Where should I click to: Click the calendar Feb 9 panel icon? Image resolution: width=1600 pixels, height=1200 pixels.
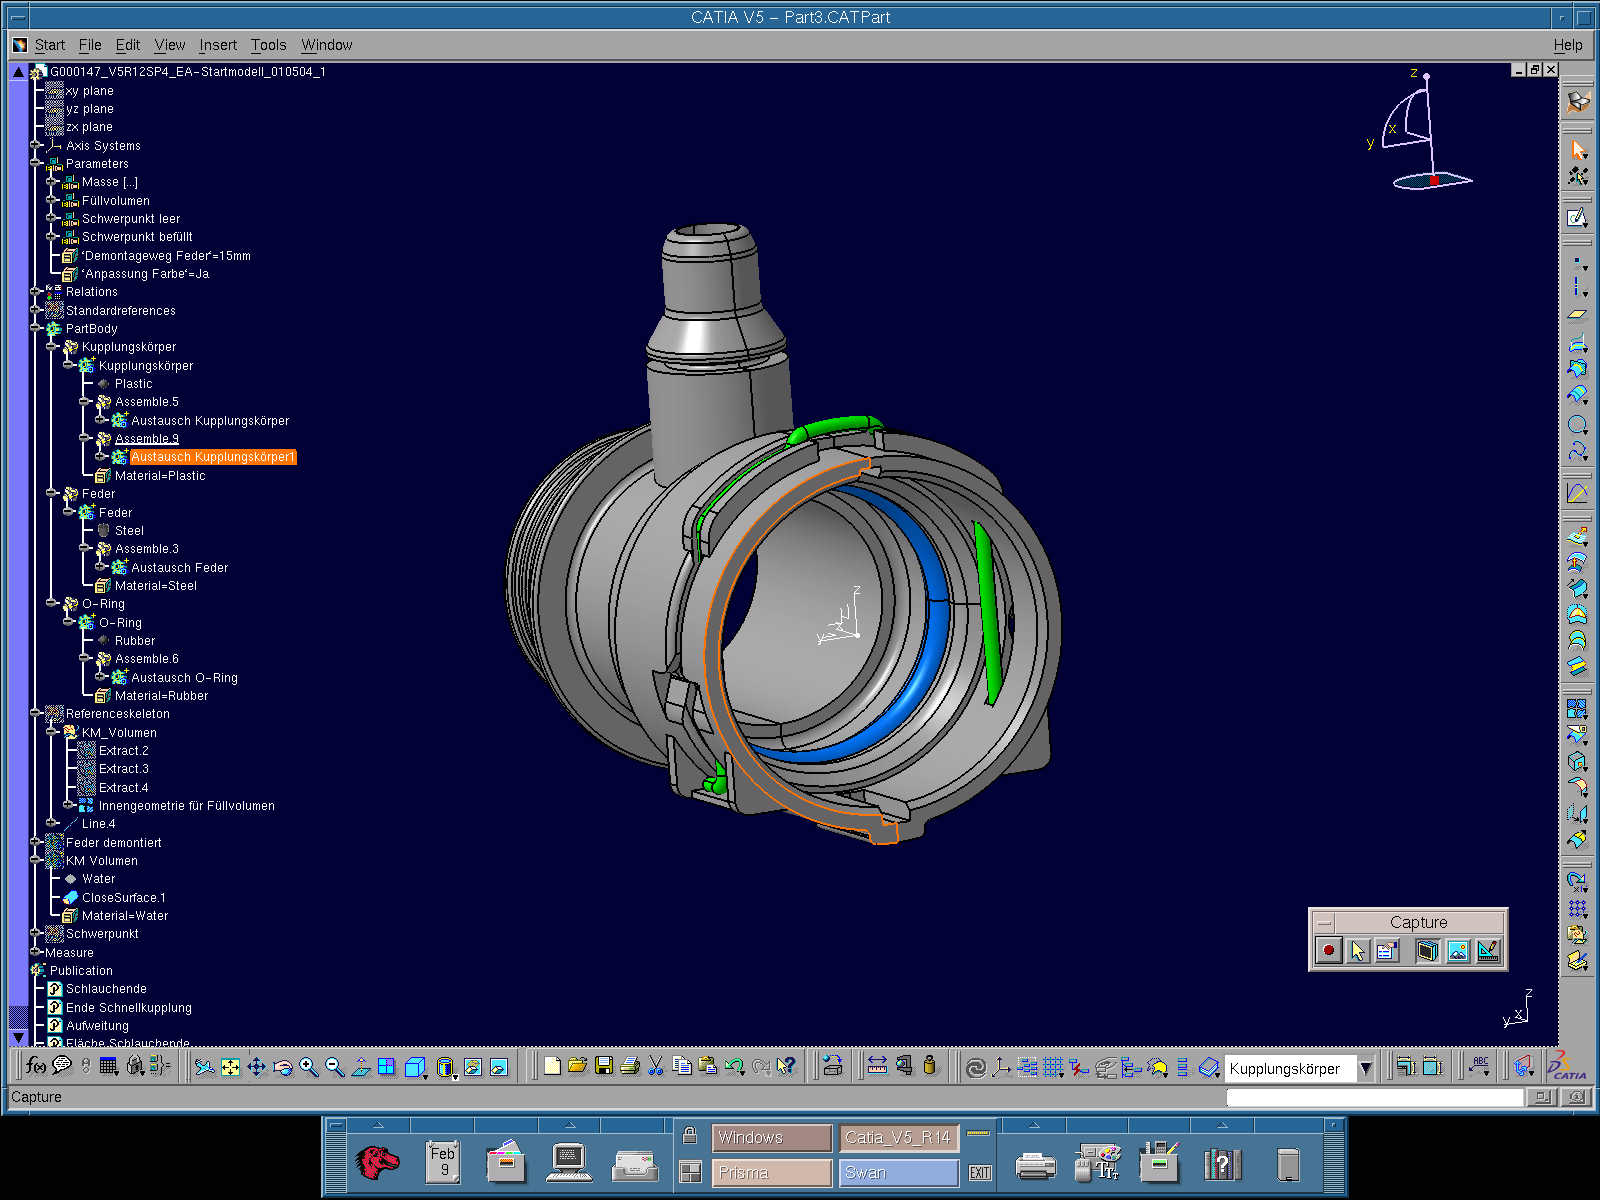click(x=442, y=1162)
